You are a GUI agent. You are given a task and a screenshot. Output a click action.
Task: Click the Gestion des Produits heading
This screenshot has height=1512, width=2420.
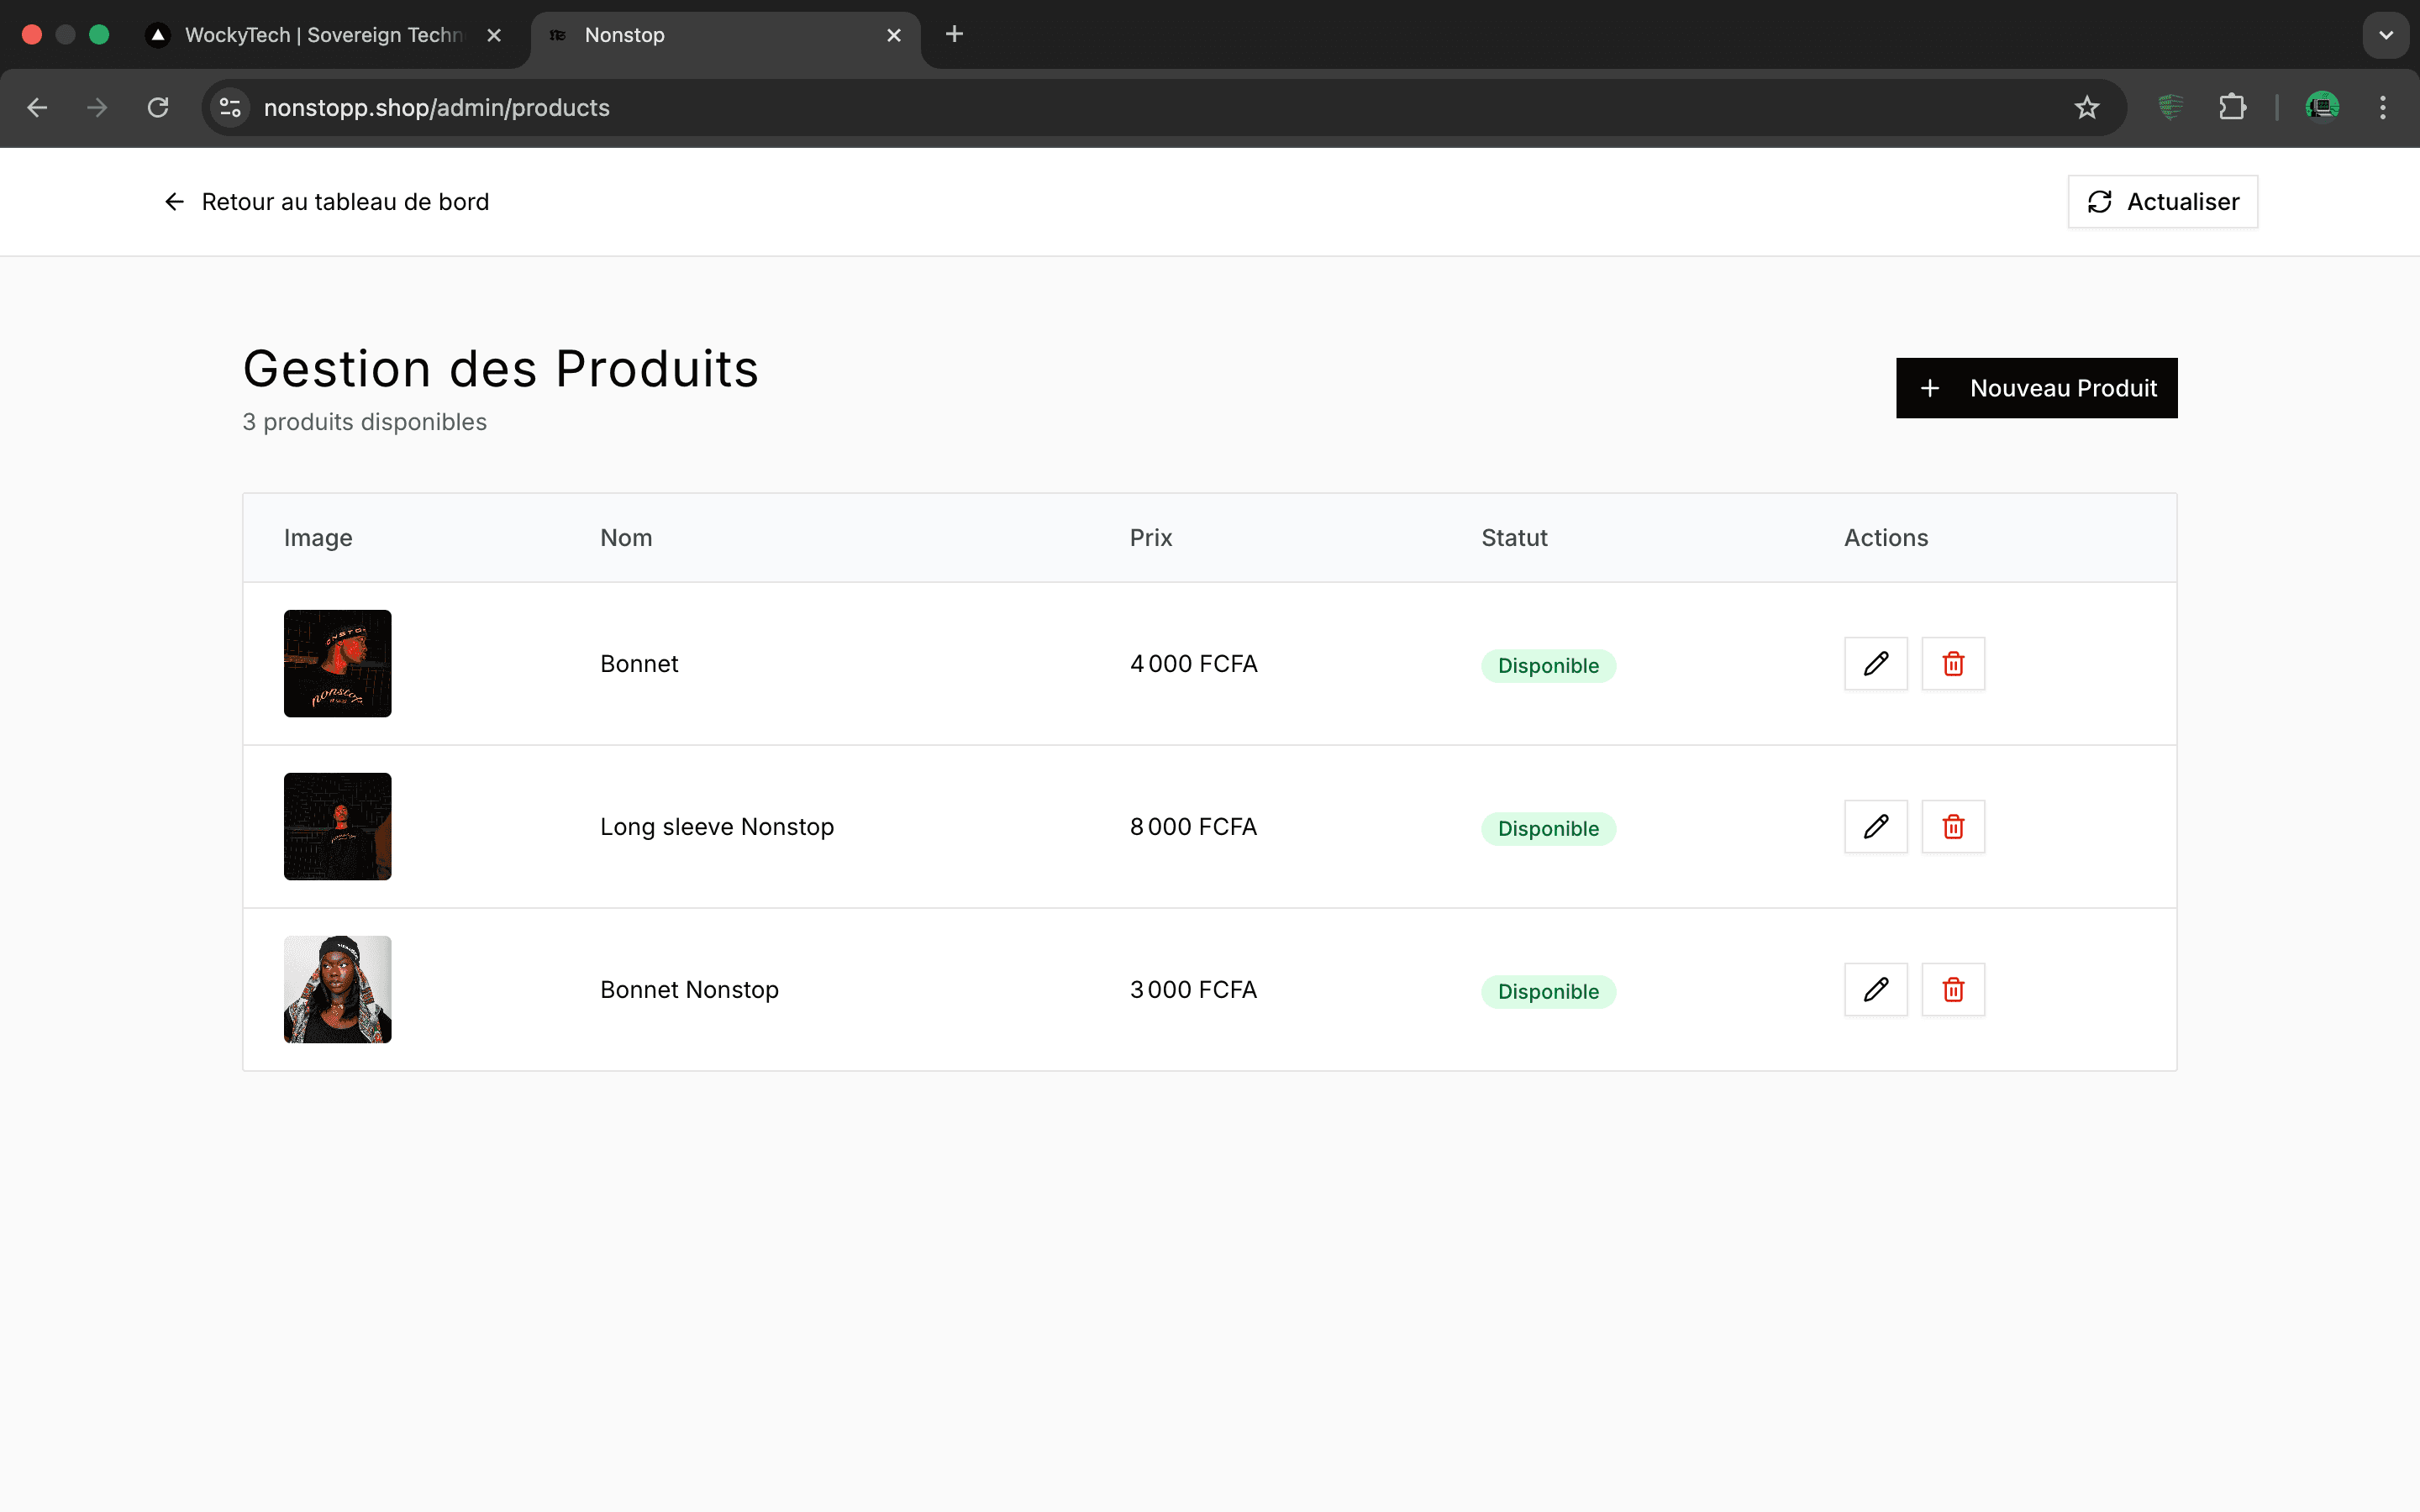tap(501, 369)
